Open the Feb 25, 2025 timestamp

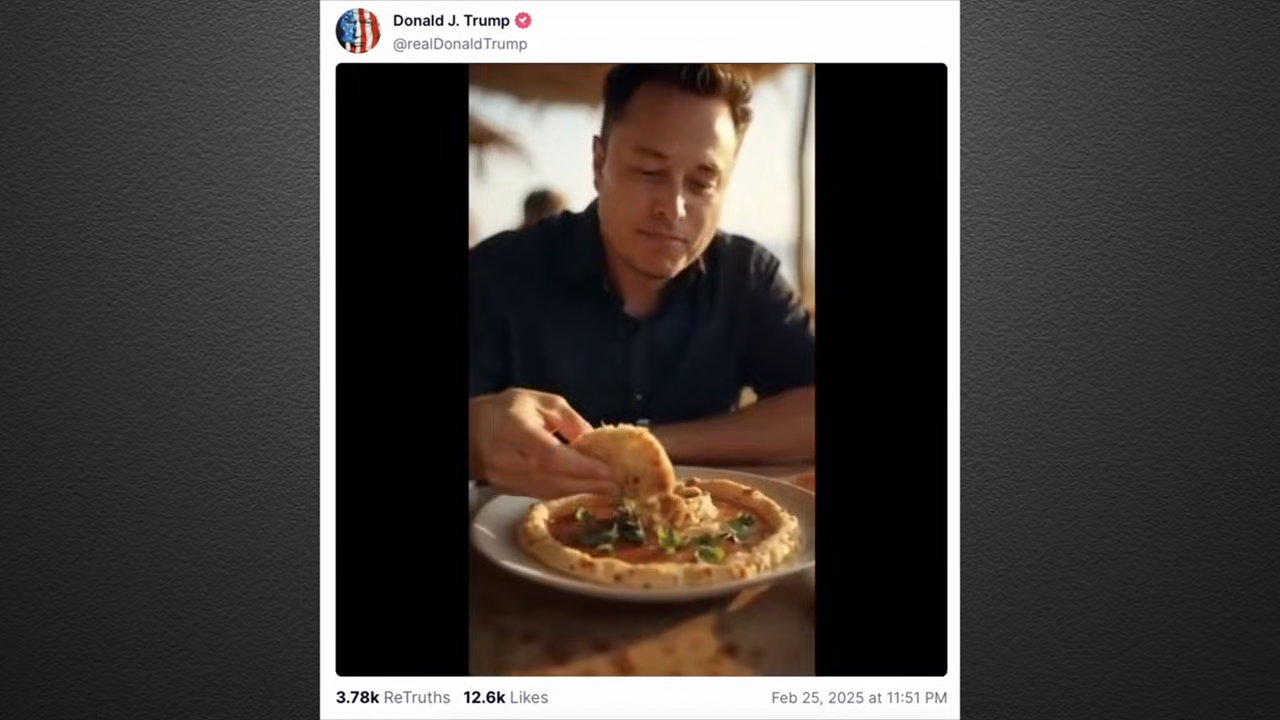click(x=858, y=698)
